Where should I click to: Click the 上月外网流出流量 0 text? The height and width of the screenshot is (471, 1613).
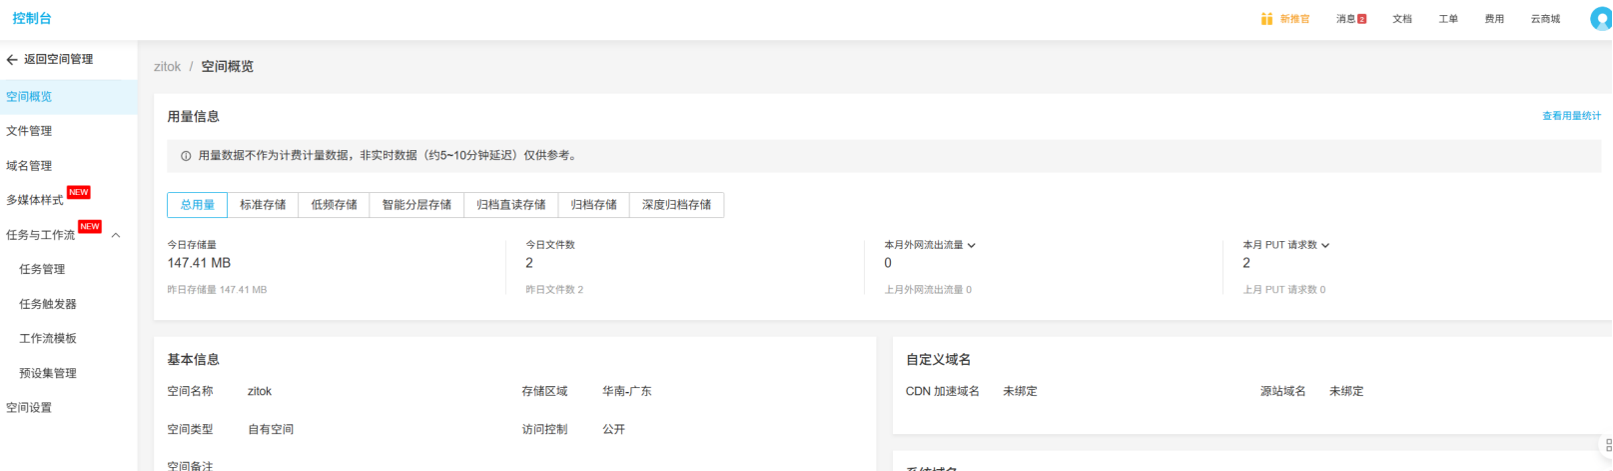click(928, 290)
